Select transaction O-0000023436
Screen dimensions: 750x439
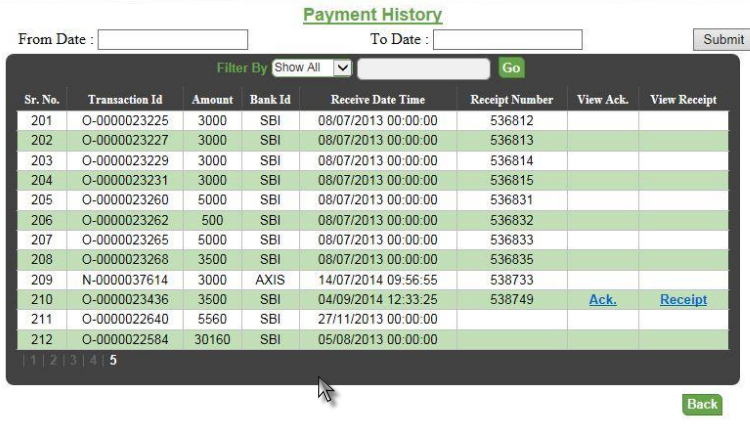pos(125,299)
